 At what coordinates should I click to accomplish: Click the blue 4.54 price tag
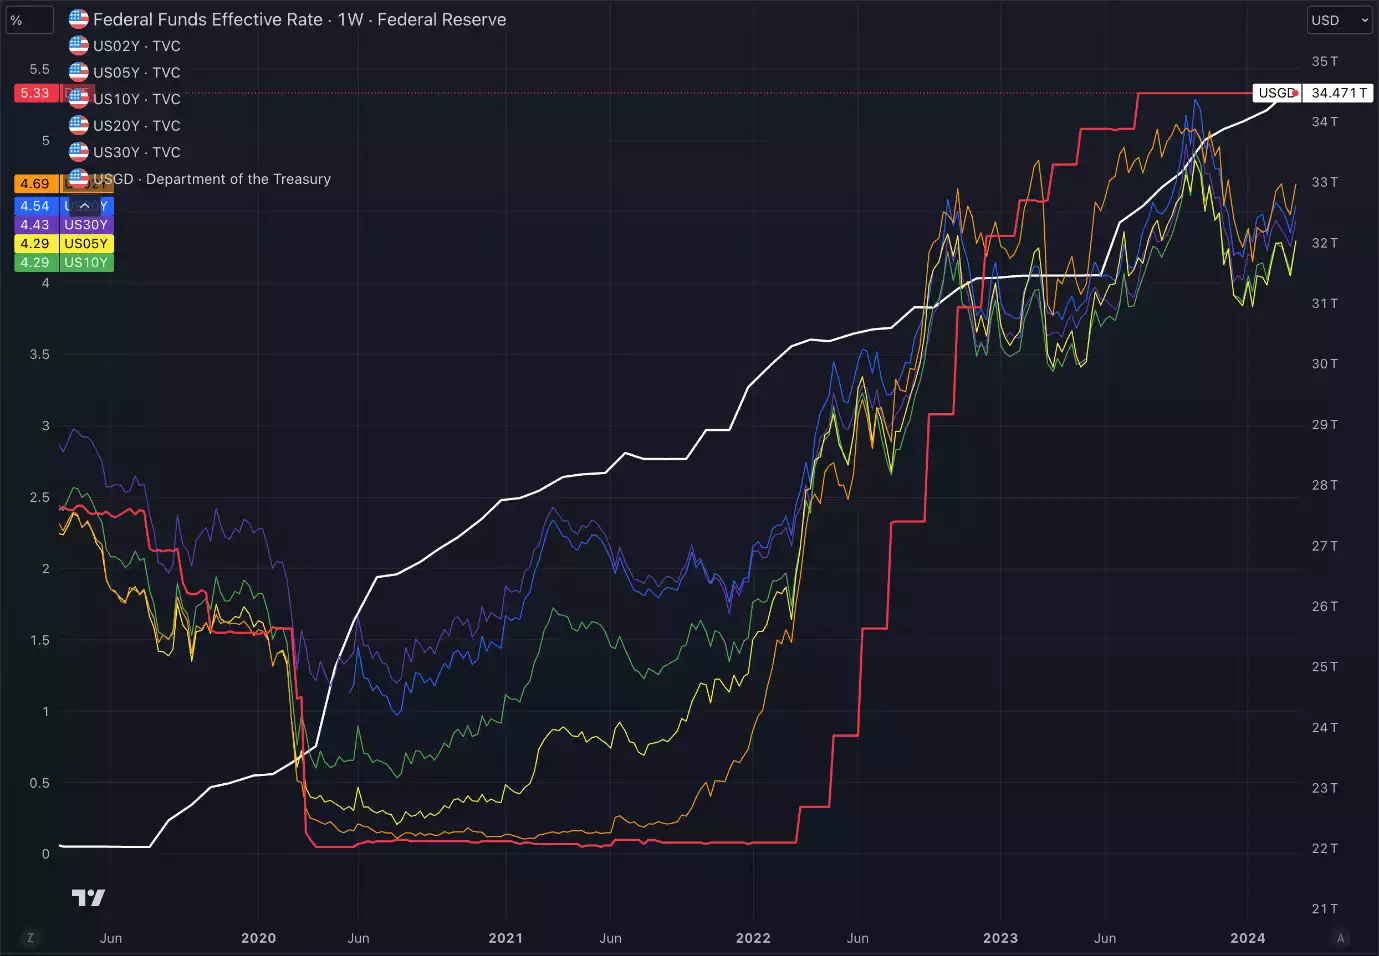(x=36, y=206)
